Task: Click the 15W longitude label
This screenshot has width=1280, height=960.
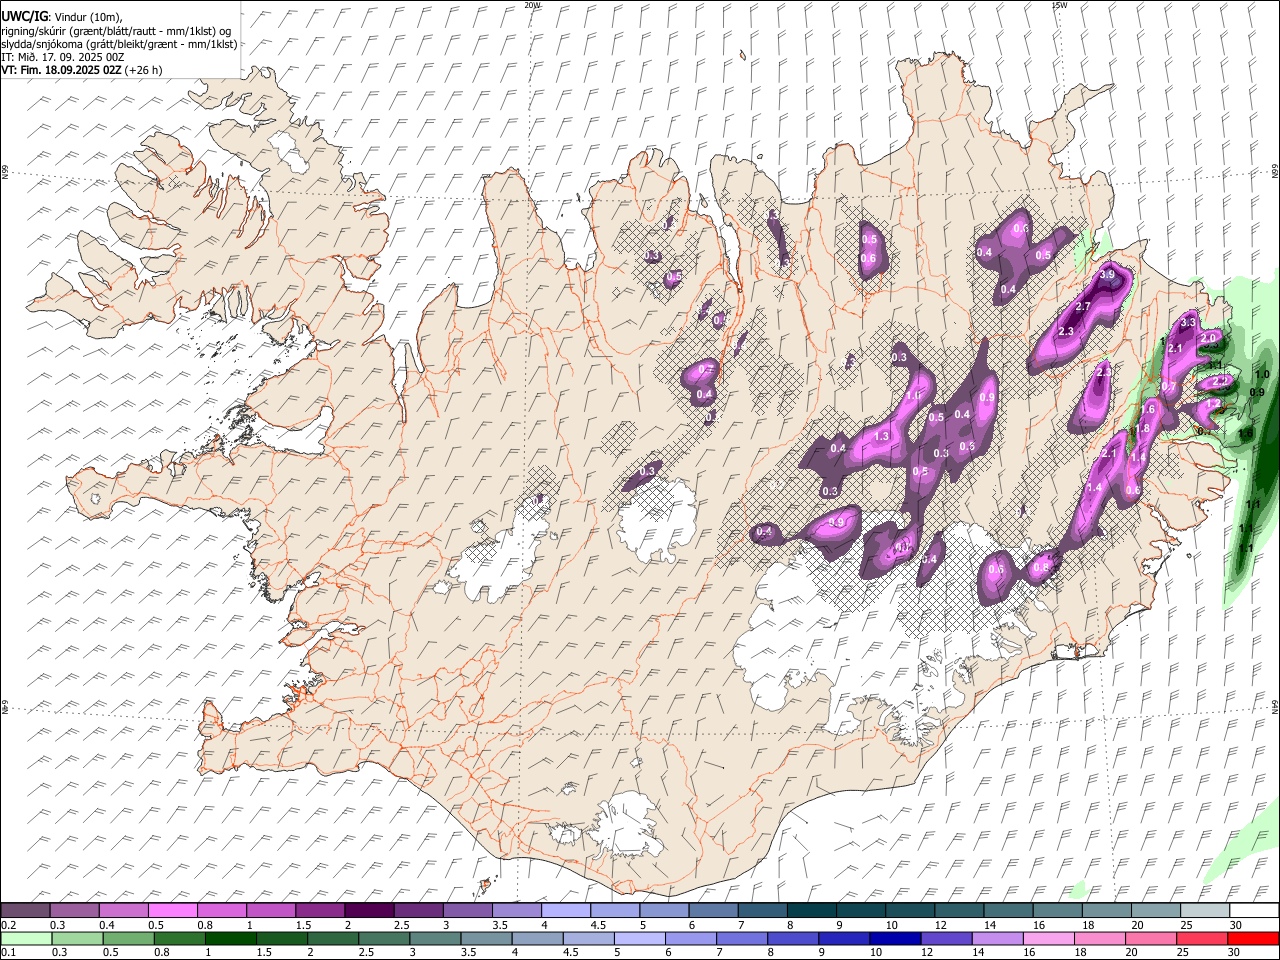Action: [1059, 5]
